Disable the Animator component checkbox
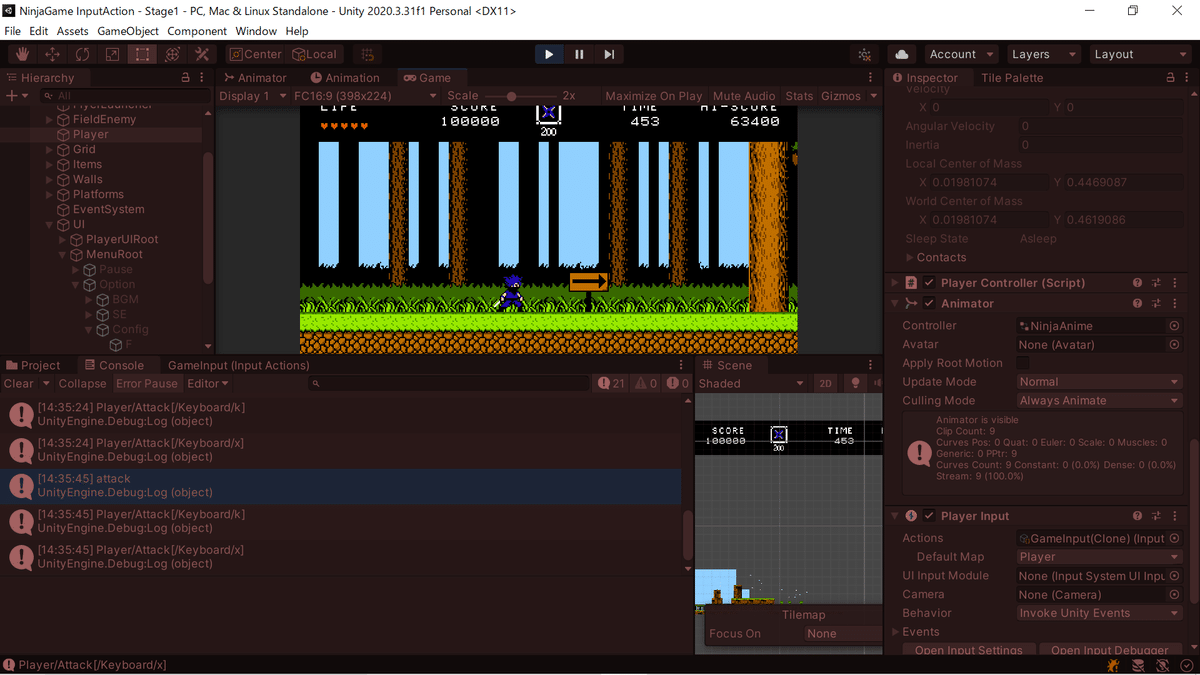This screenshot has height=675, width=1200. (929, 303)
